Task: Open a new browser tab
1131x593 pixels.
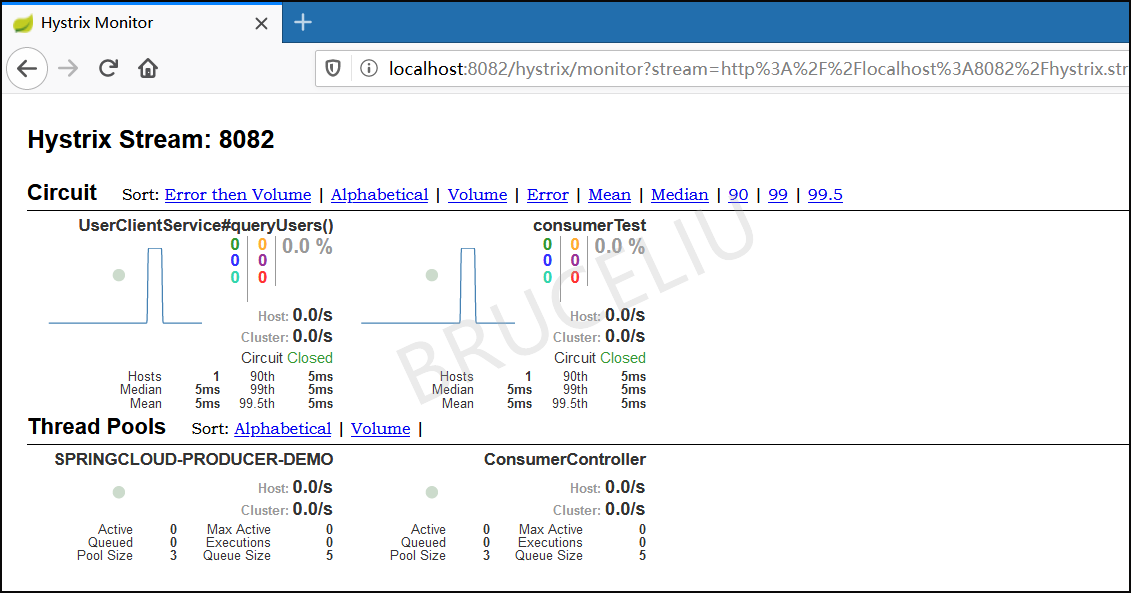Action: [303, 22]
